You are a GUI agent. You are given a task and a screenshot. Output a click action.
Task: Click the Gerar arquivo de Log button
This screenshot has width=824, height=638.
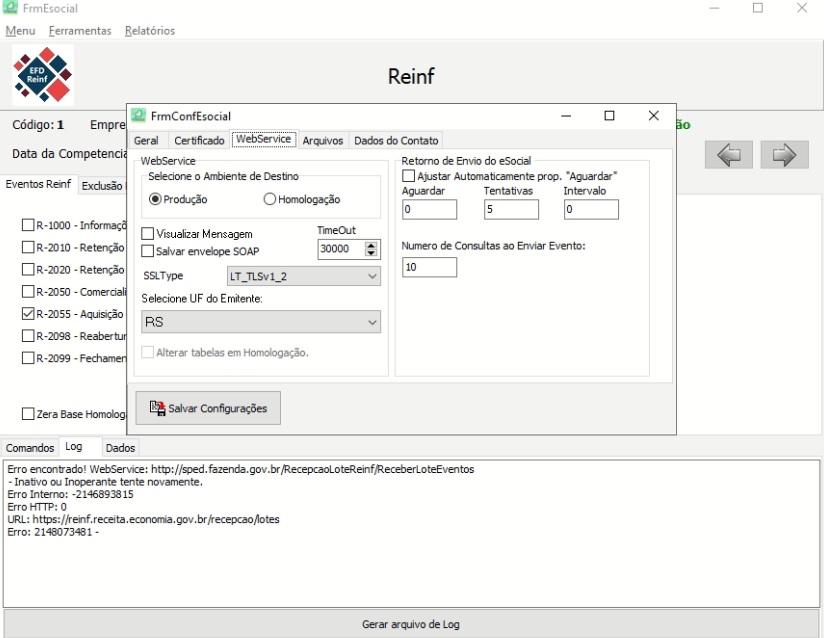411,624
